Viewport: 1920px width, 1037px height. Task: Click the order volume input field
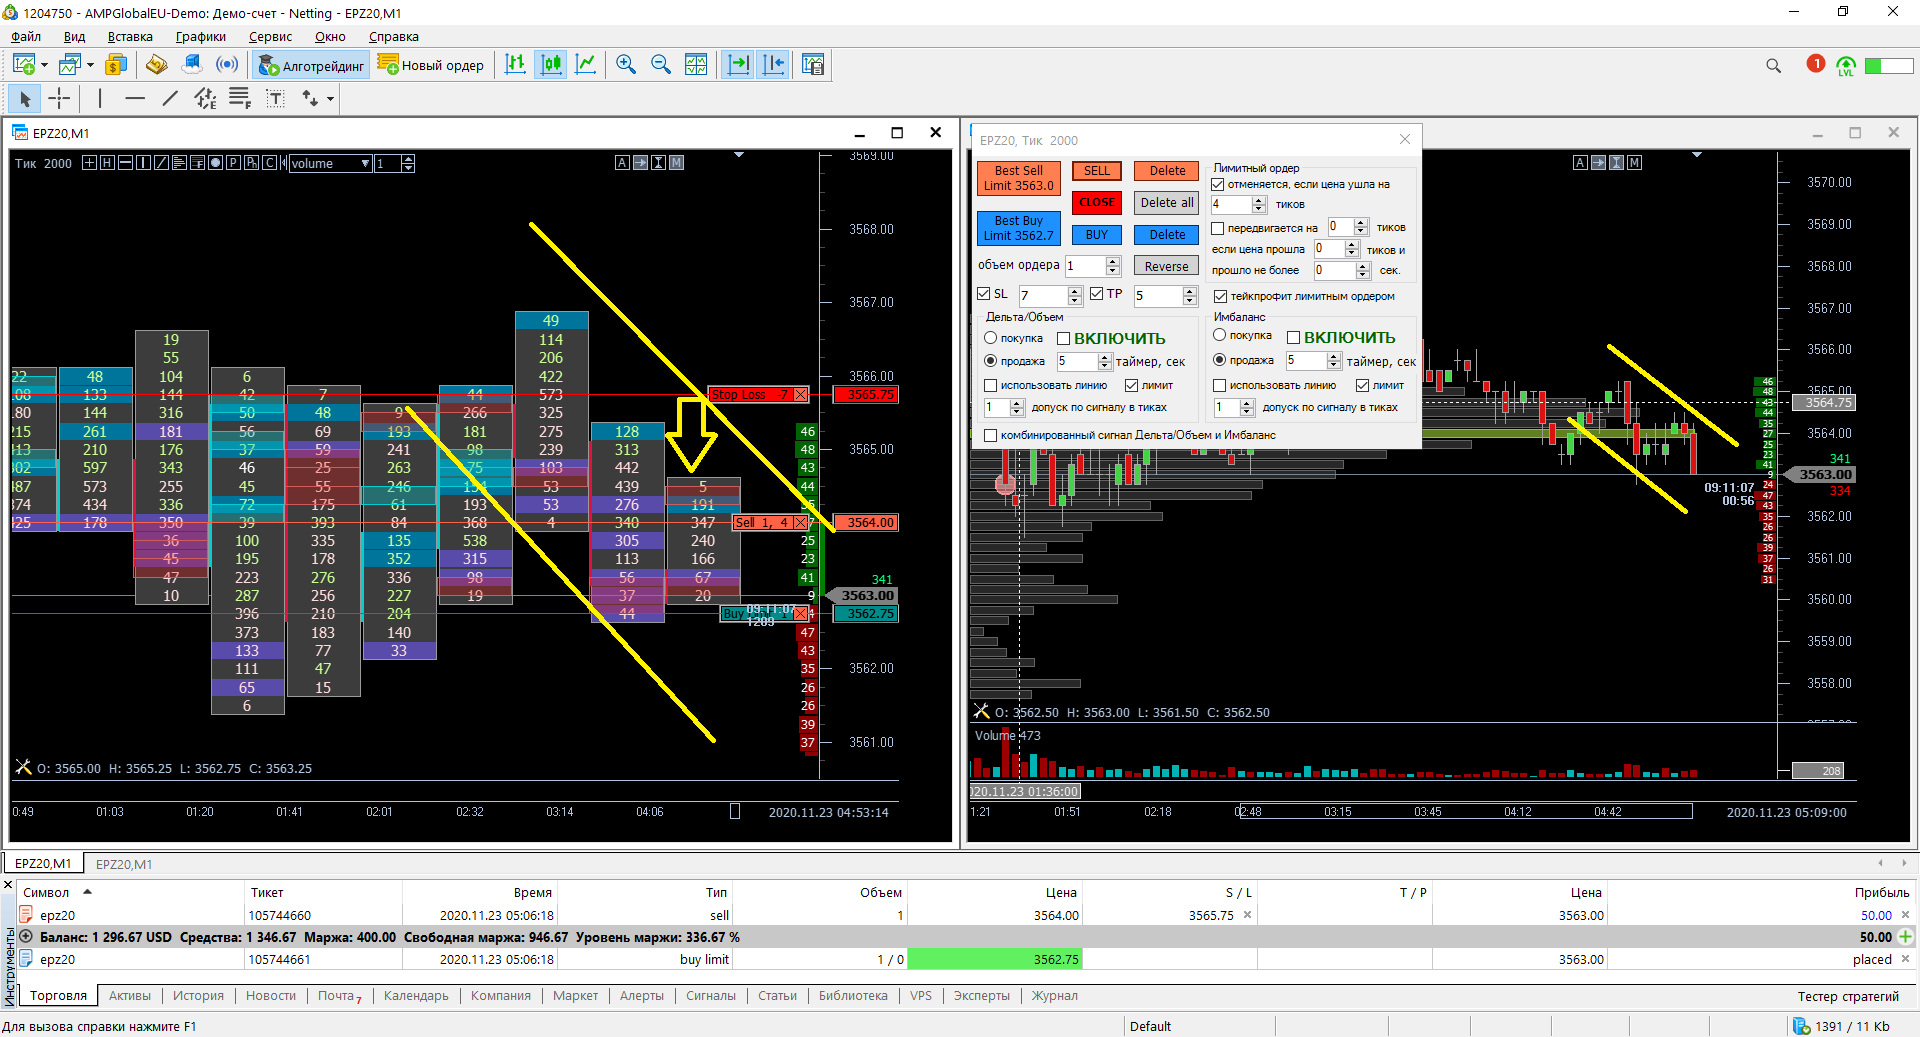[1085, 266]
